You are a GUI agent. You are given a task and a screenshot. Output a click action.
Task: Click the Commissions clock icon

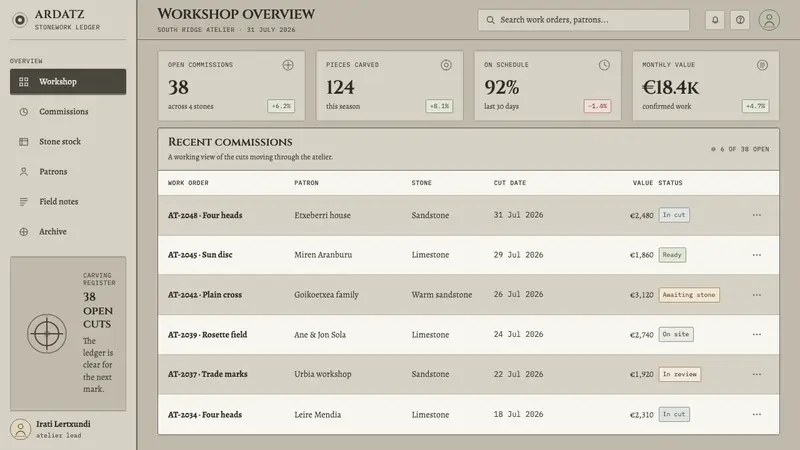pos(23,112)
